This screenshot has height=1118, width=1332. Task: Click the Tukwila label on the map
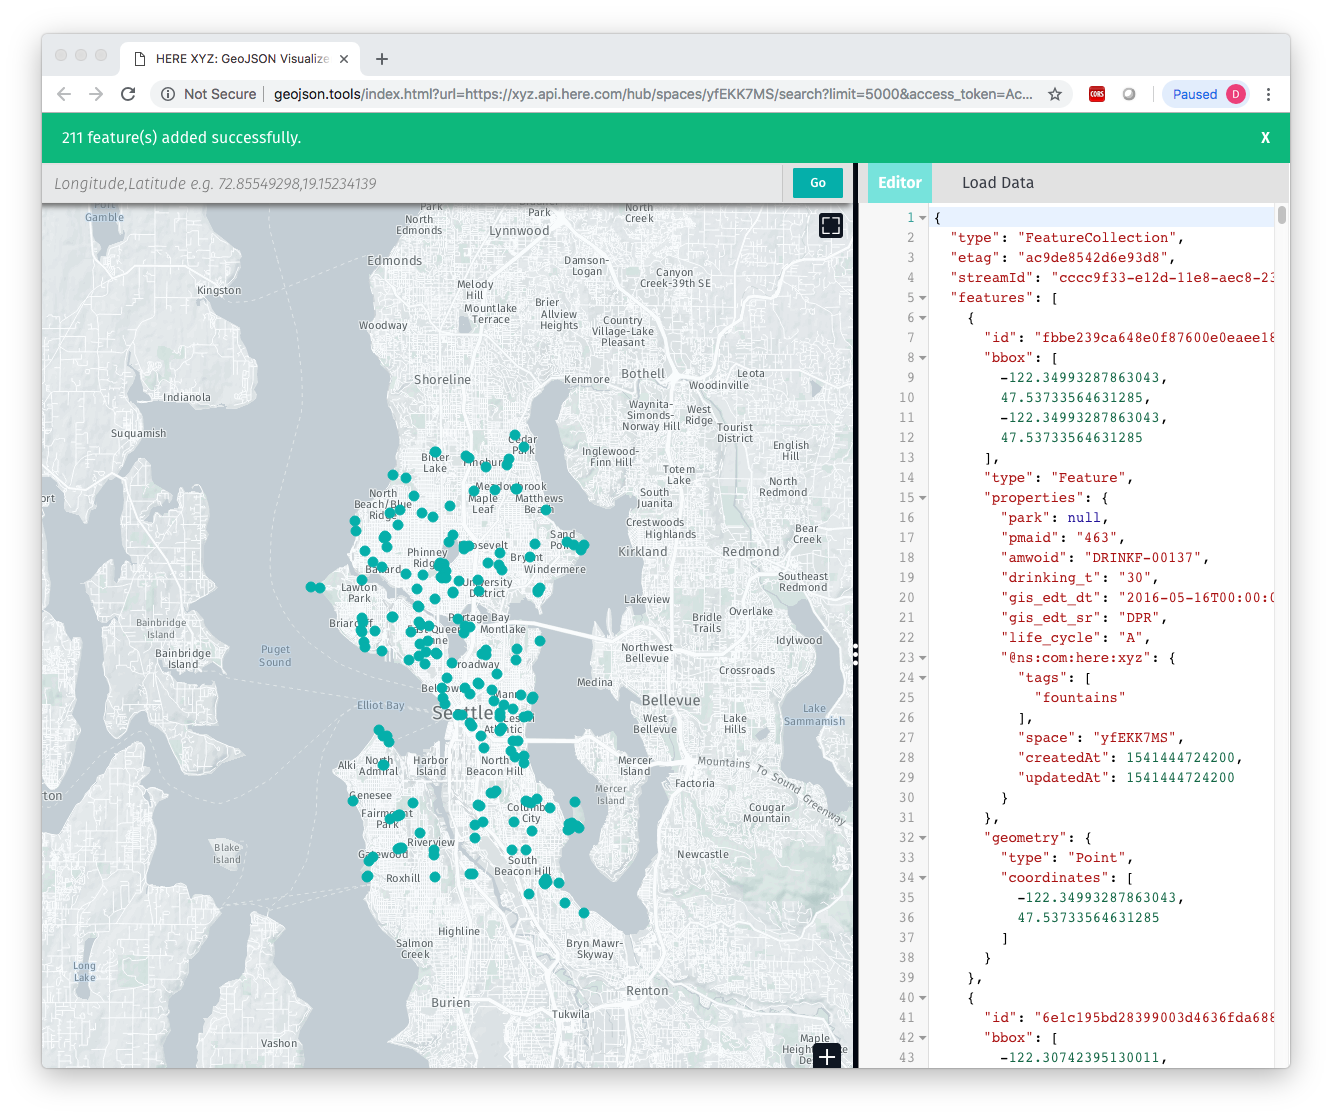pyautogui.click(x=571, y=1014)
